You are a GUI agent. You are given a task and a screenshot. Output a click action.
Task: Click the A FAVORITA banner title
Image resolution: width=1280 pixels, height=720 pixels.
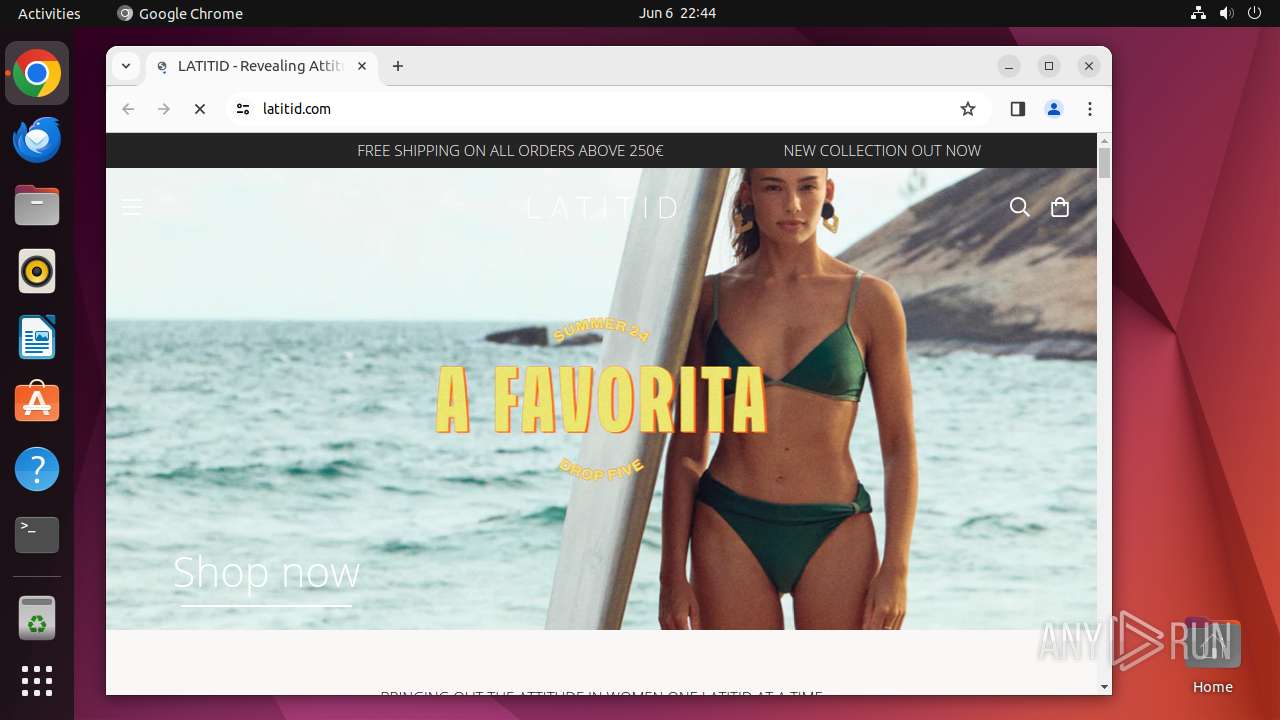tap(602, 400)
